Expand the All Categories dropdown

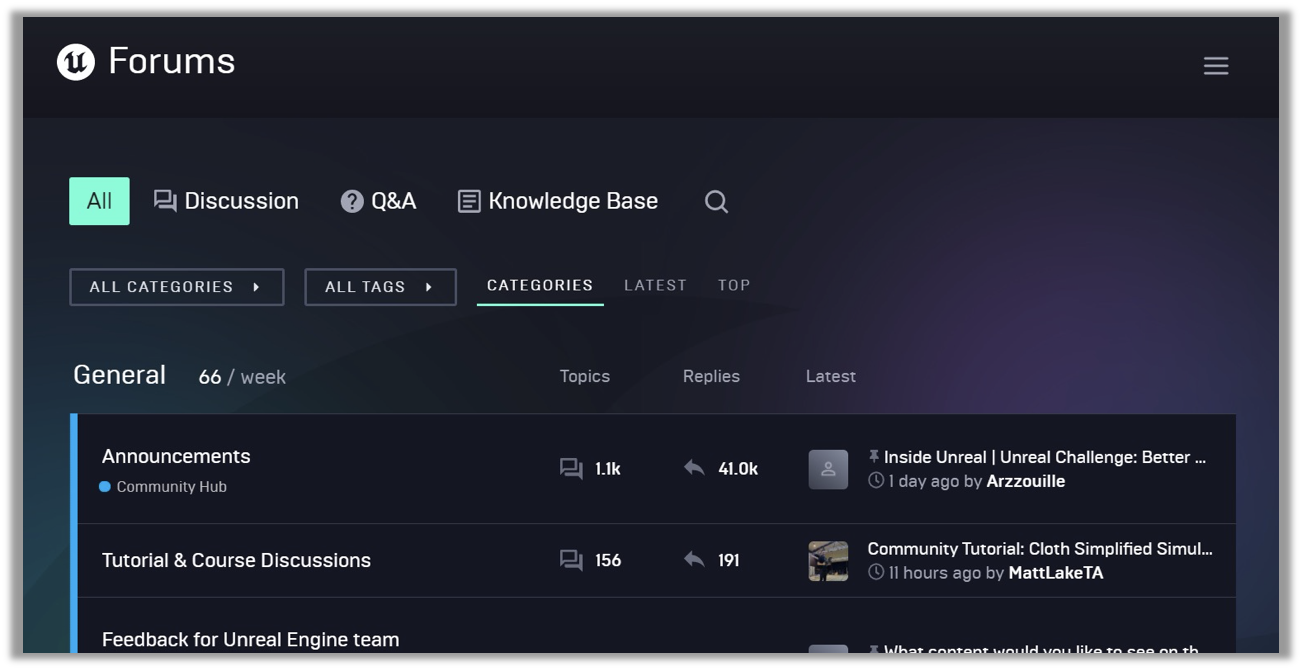177,287
